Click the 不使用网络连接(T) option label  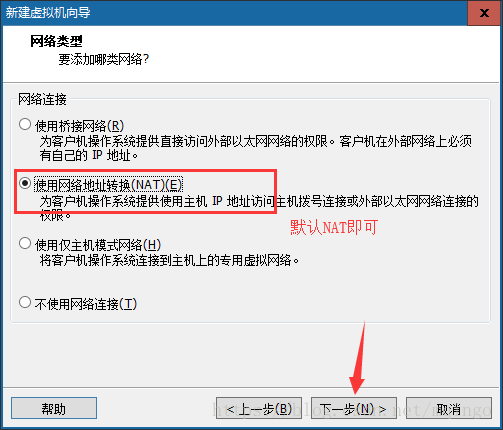click(86, 304)
